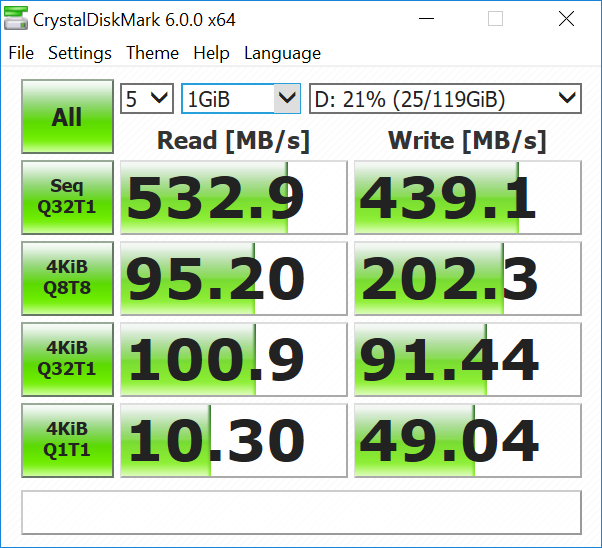
Task: Expand the D: 21% drive selection dropdown
Action: (x=445, y=99)
